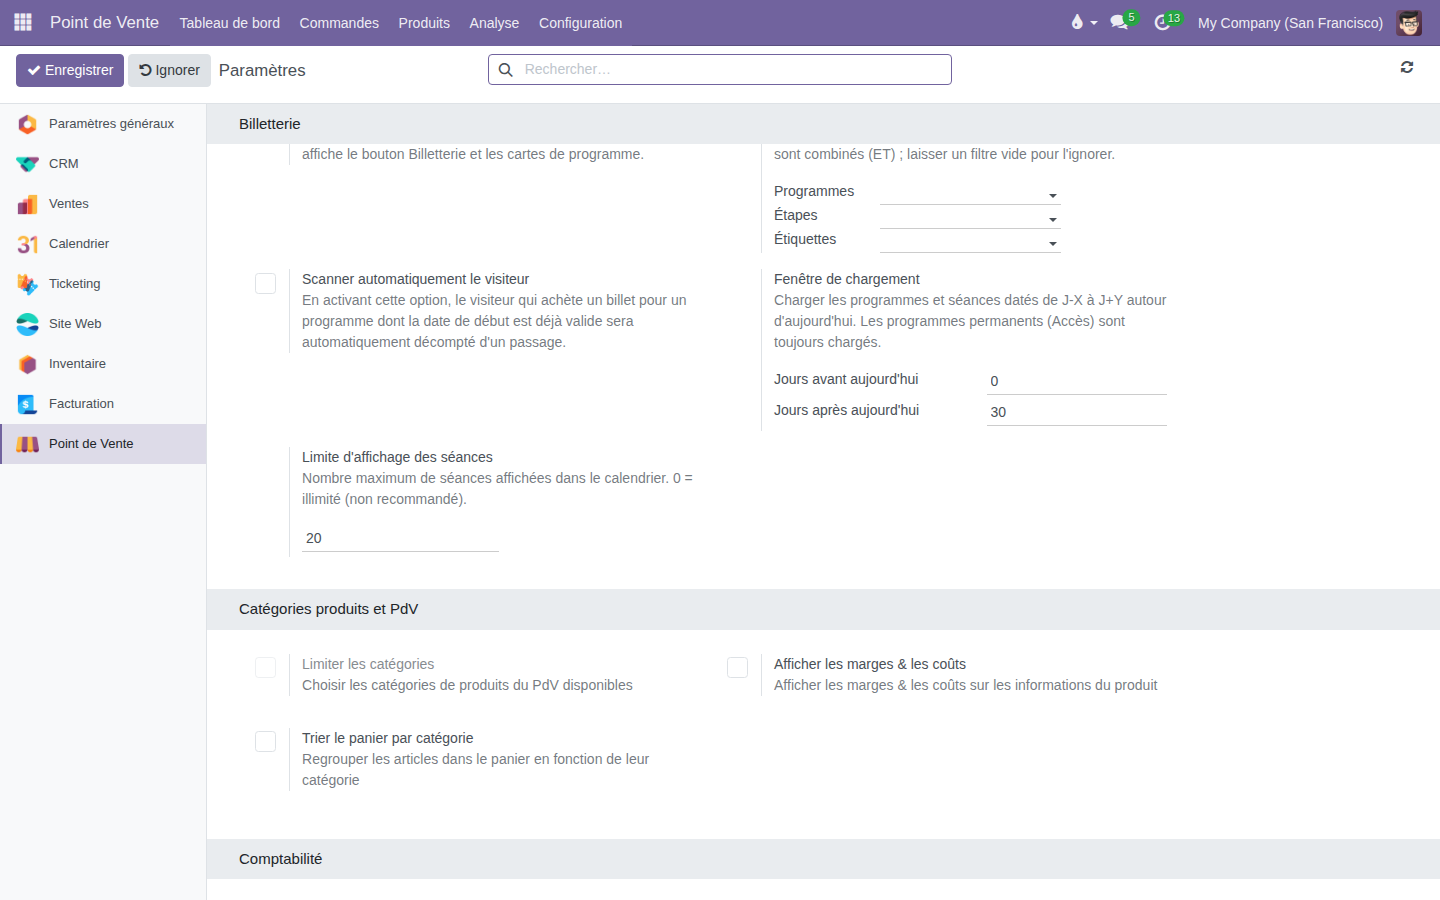Open the Produits menu
The width and height of the screenshot is (1440, 900).
click(424, 22)
